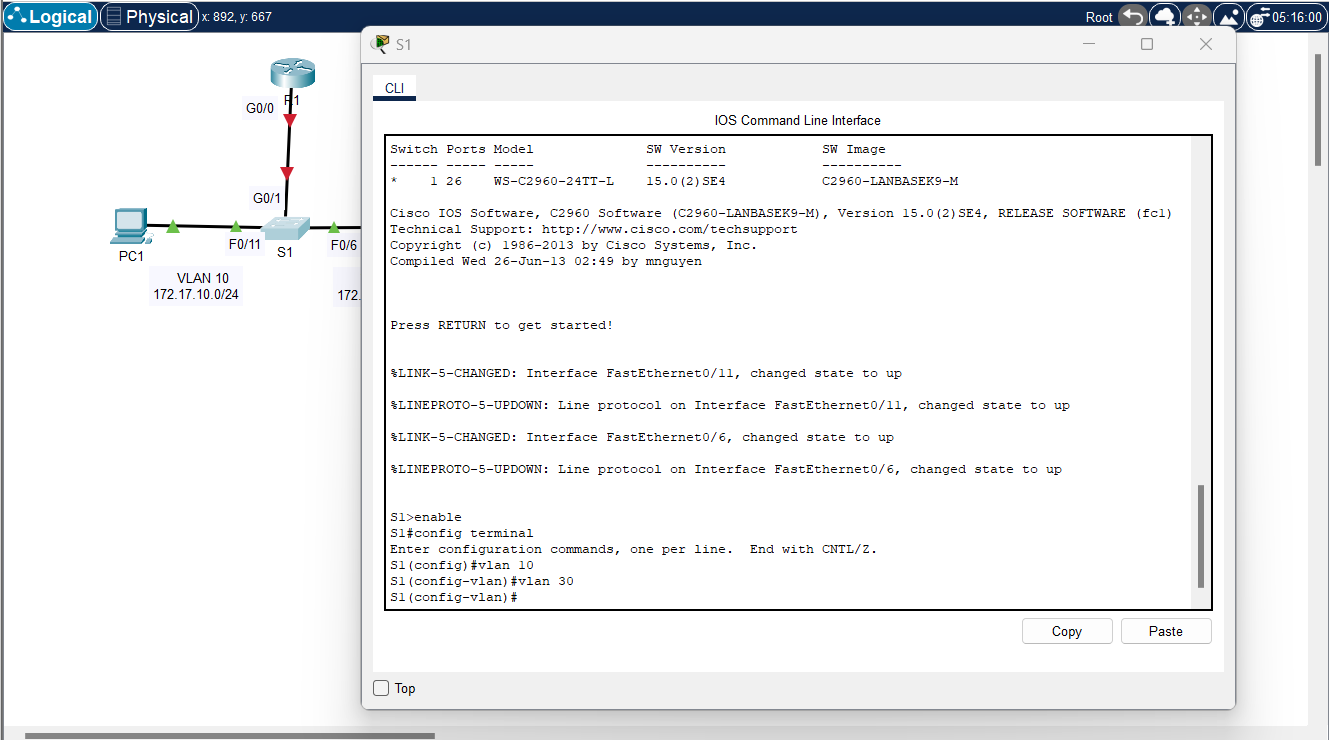Click the Copy button
The image size is (1329, 740).
pyautogui.click(x=1066, y=630)
